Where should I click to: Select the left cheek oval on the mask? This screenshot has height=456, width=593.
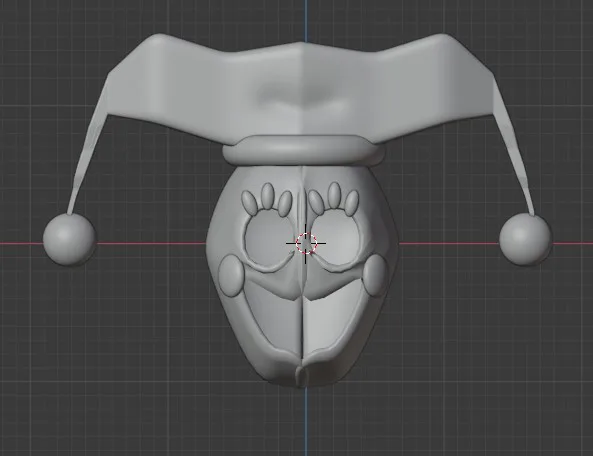pyautogui.click(x=231, y=275)
